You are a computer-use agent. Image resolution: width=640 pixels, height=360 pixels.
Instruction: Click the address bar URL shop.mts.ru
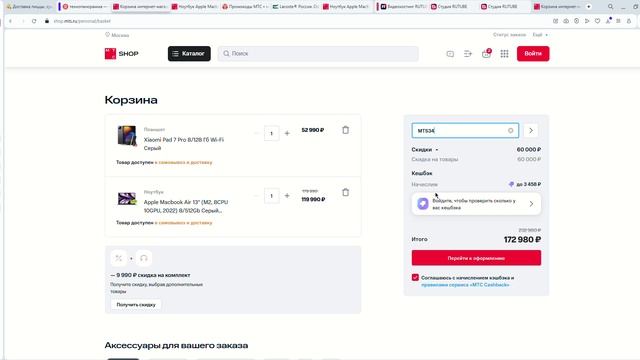(x=82, y=21)
